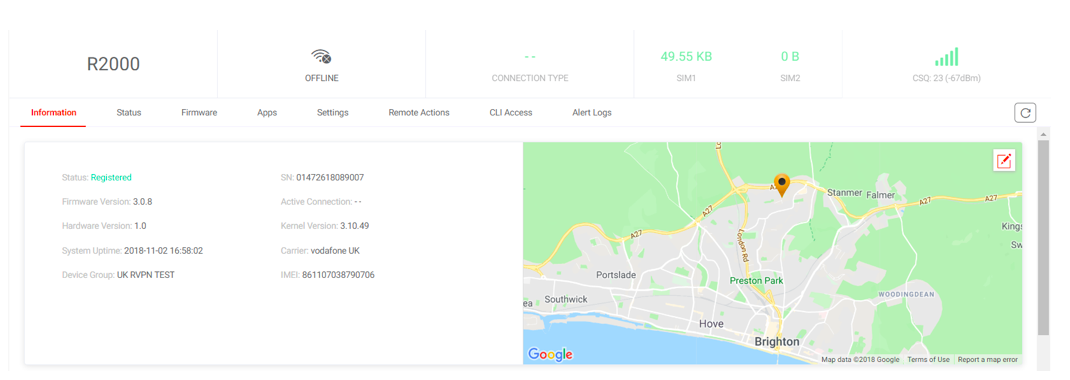Click the refresh icon button

coord(1025,113)
